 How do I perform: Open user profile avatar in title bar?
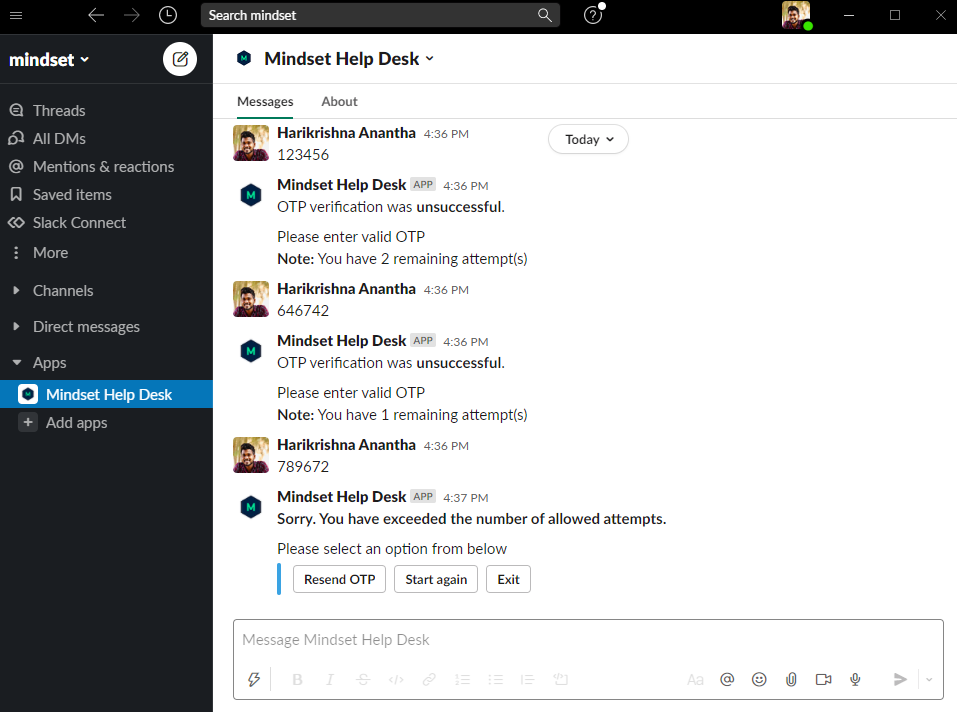(x=796, y=15)
